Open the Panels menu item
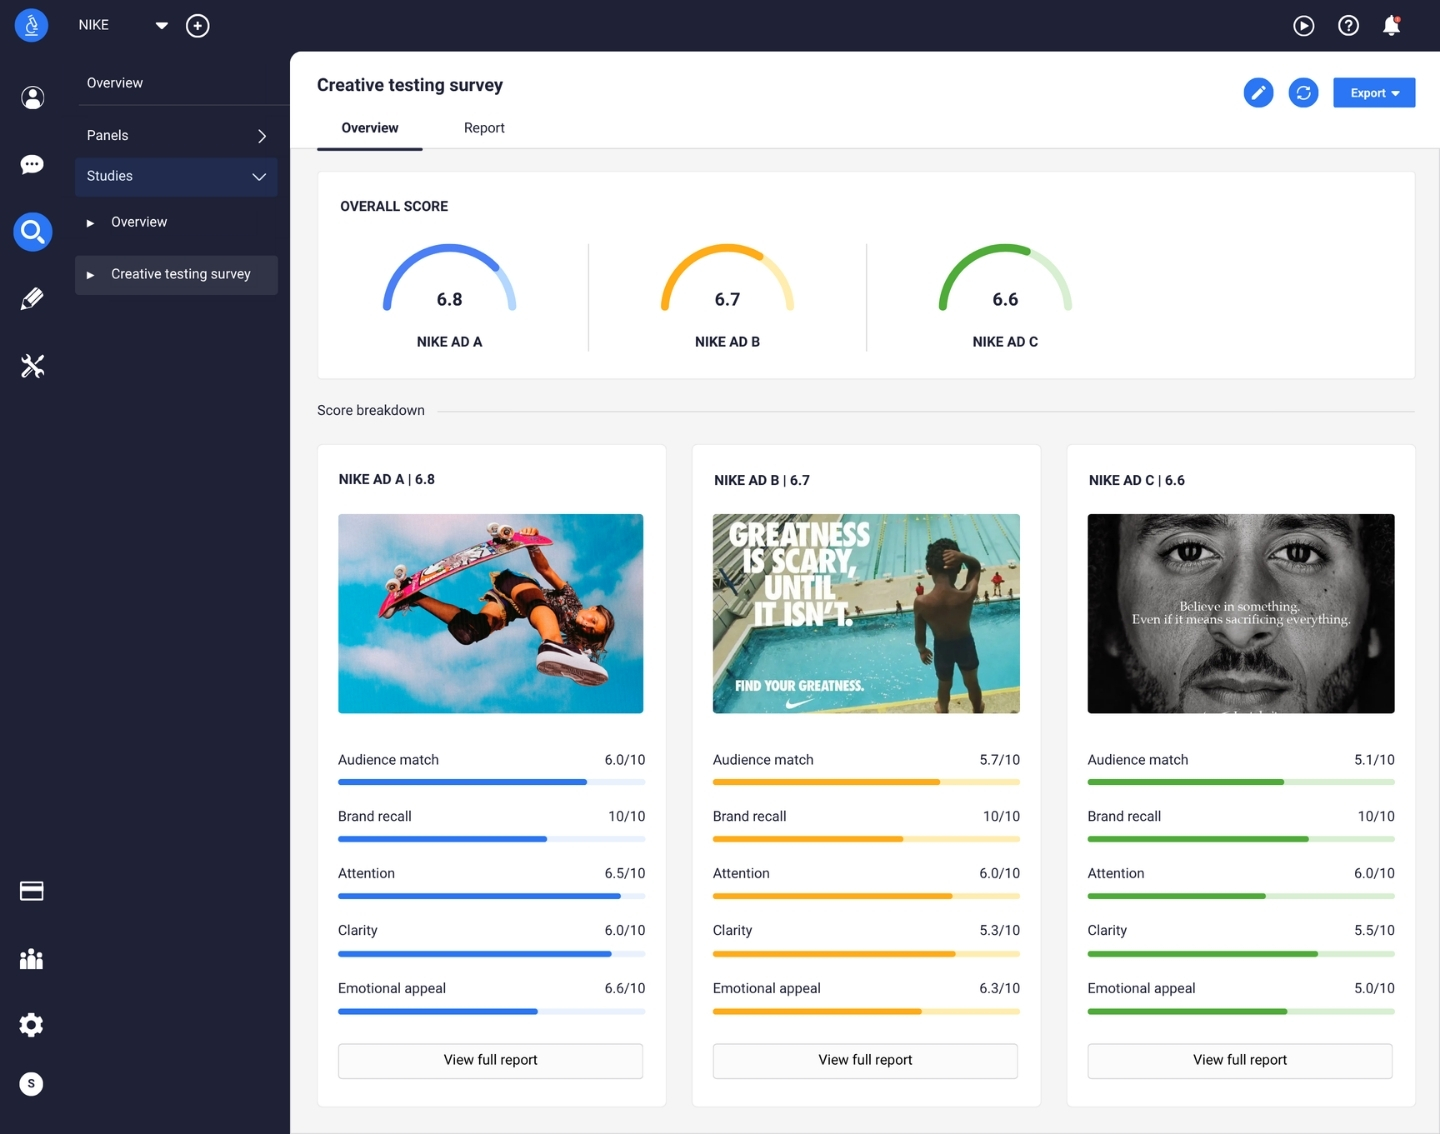 pyautogui.click(x=177, y=136)
